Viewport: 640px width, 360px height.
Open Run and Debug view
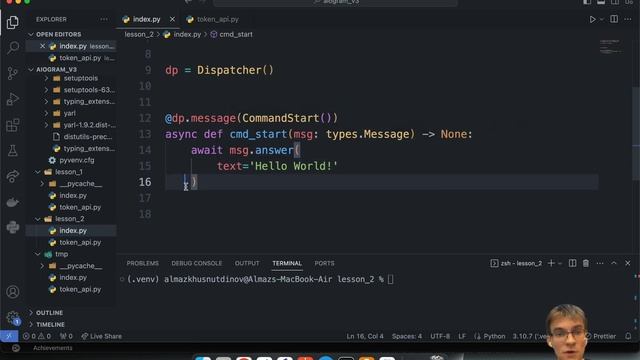(x=13, y=99)
